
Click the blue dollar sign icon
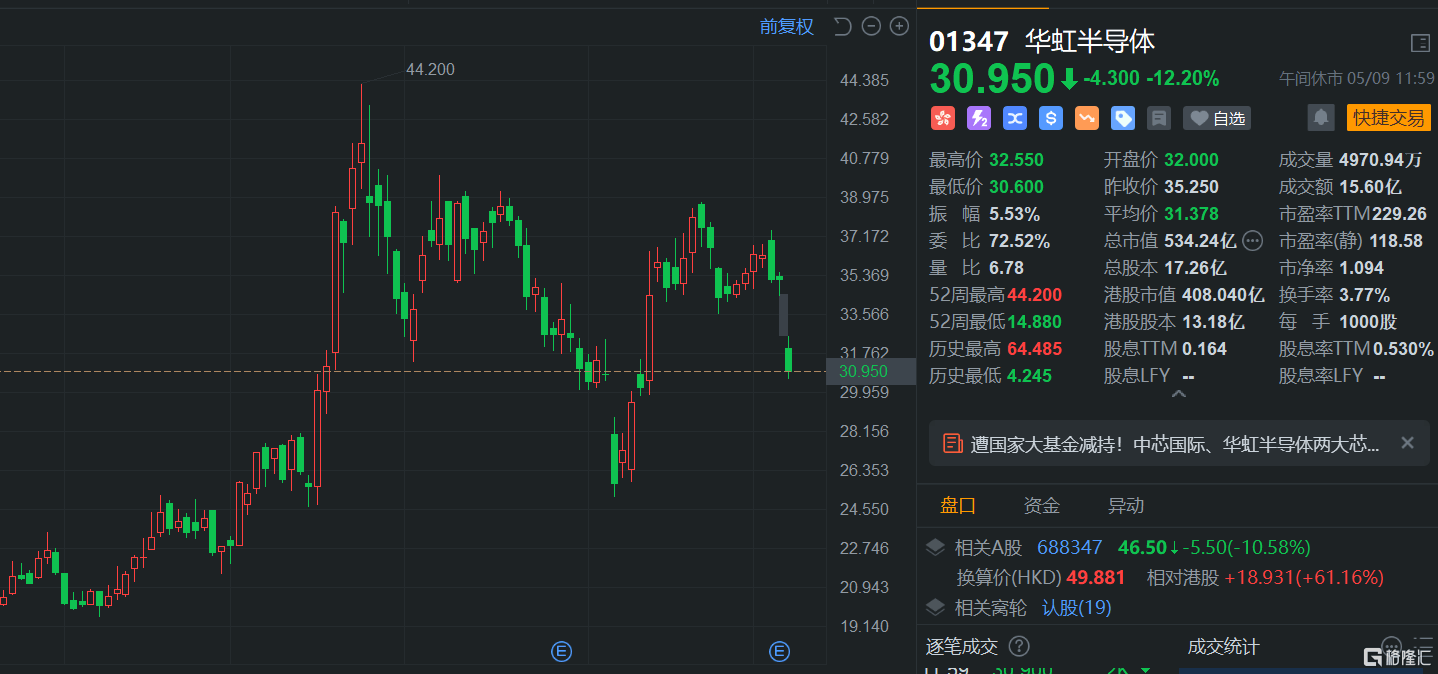pyautogui.click(x=1051, y=118)
